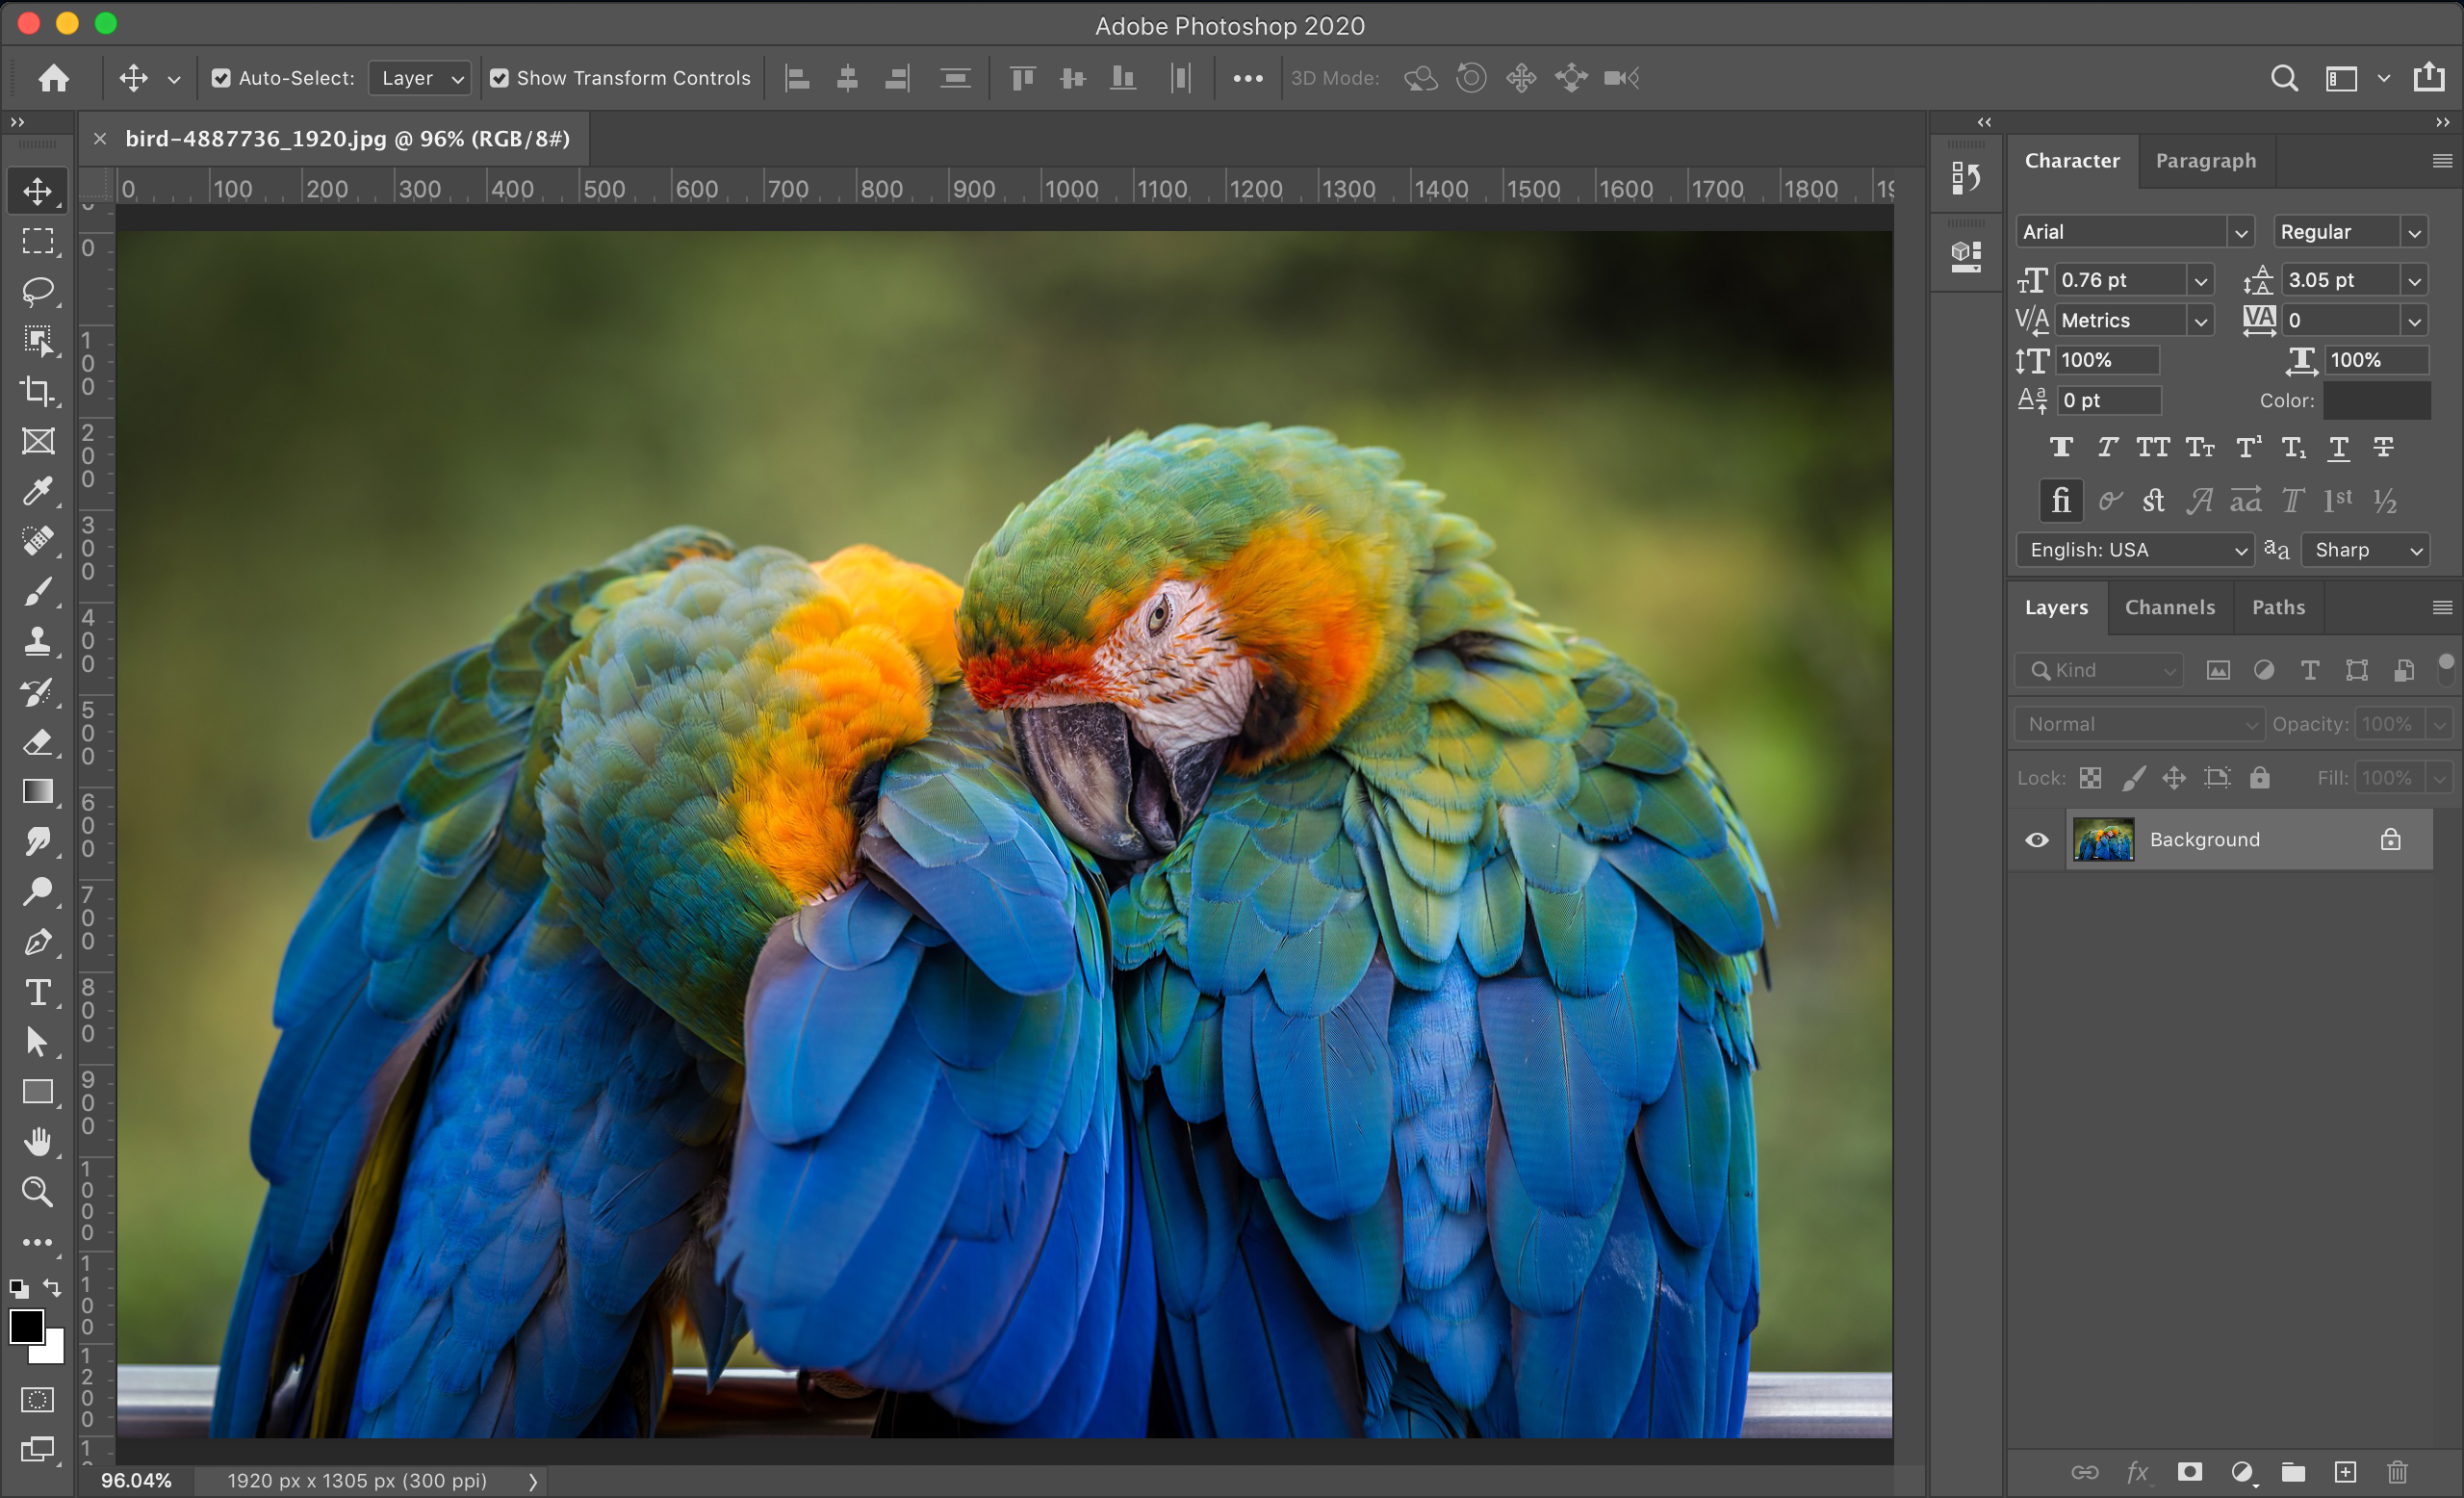
Task: Open the Arial font family dropdown
Action: coord(2240,232)
